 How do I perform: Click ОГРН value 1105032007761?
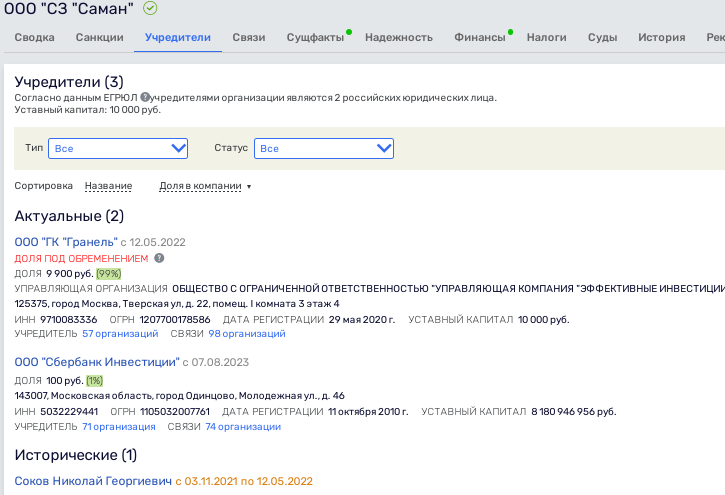coord(175,412)
